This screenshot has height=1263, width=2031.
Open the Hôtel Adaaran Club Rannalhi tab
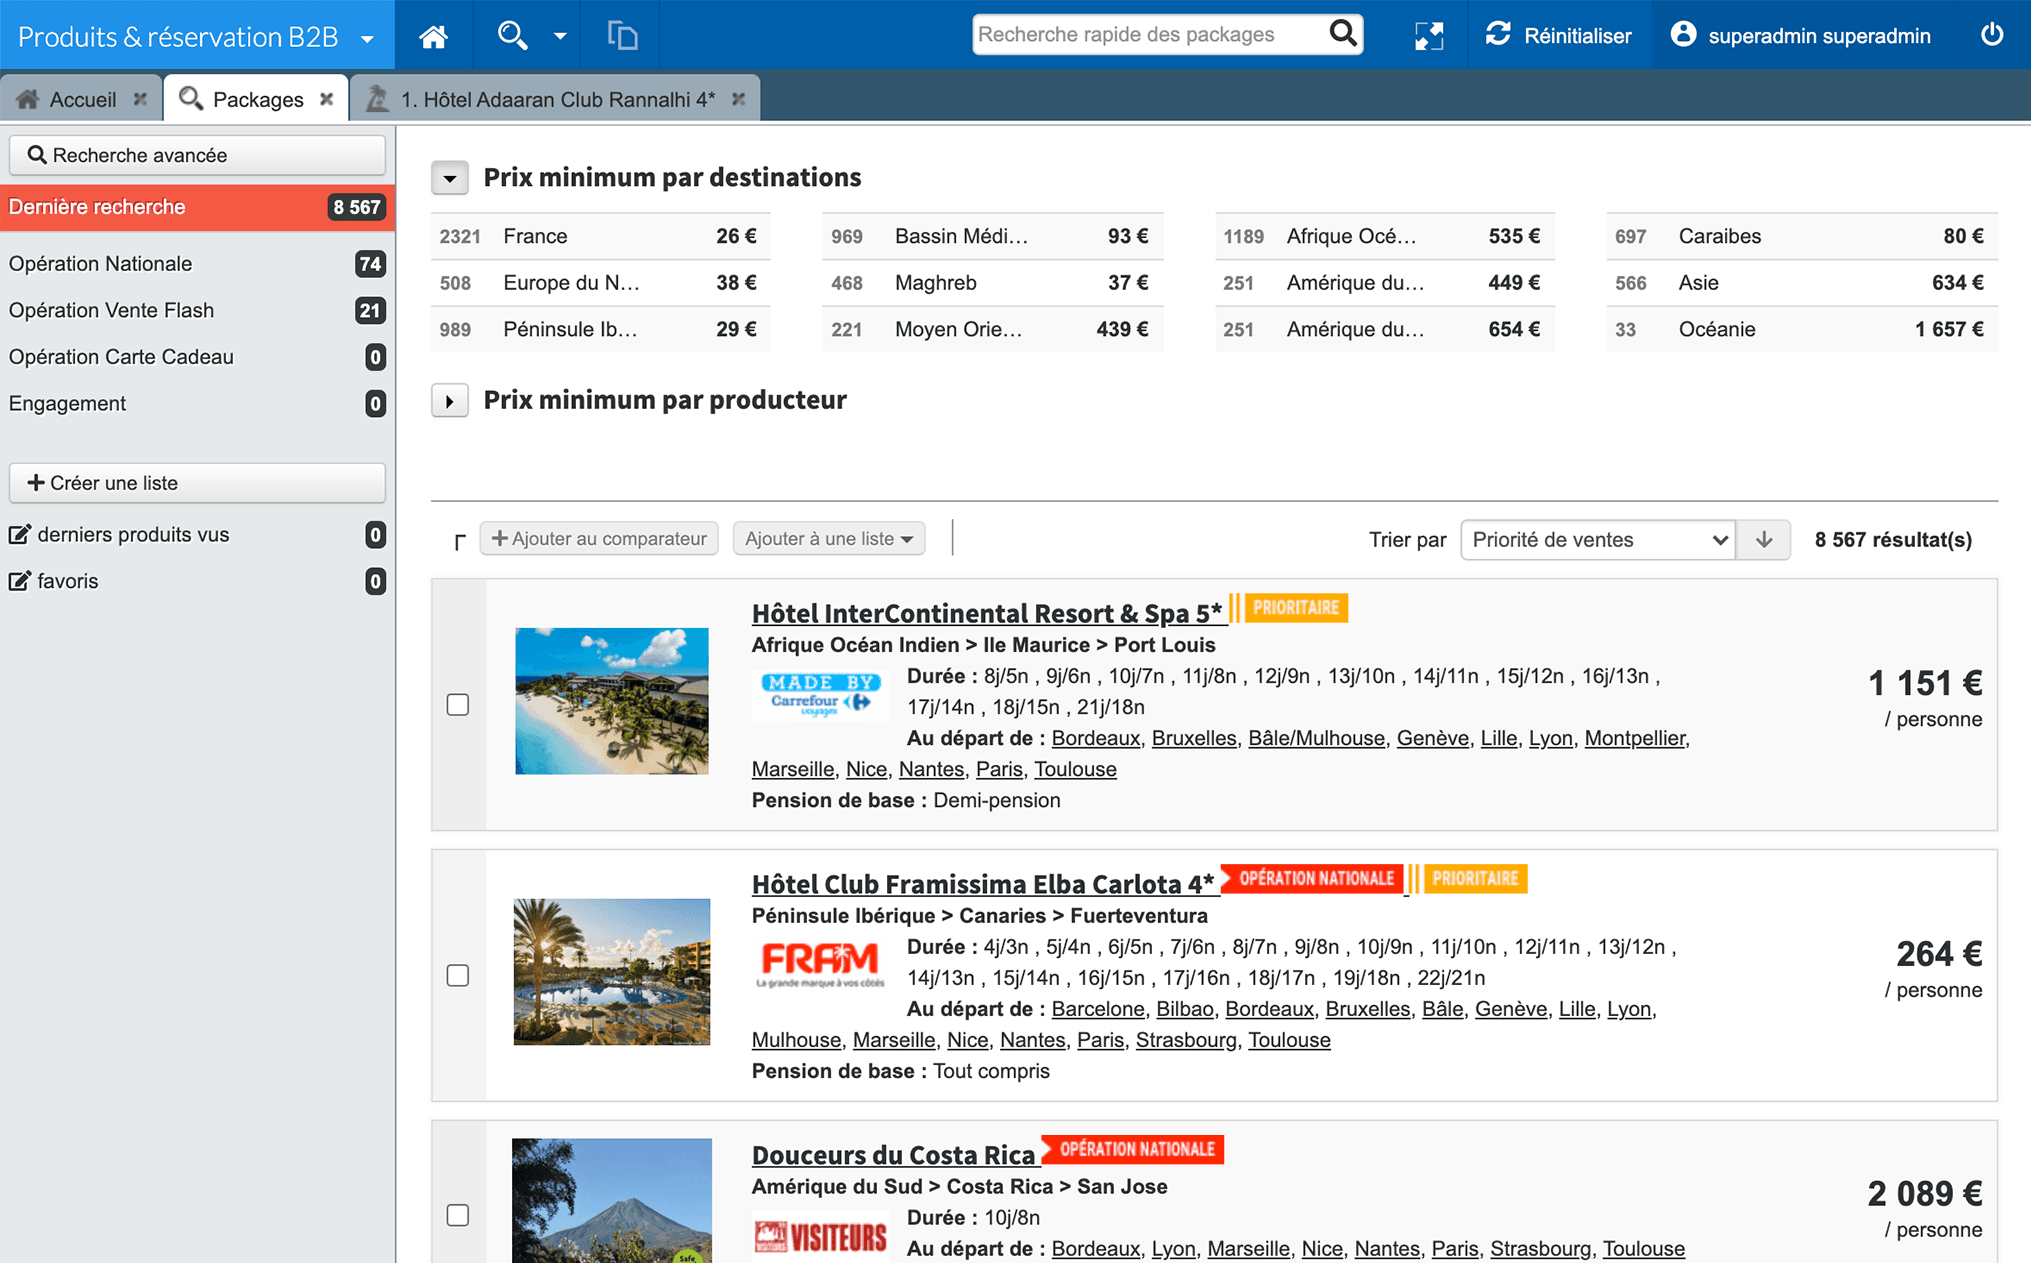tap(556, 99)
